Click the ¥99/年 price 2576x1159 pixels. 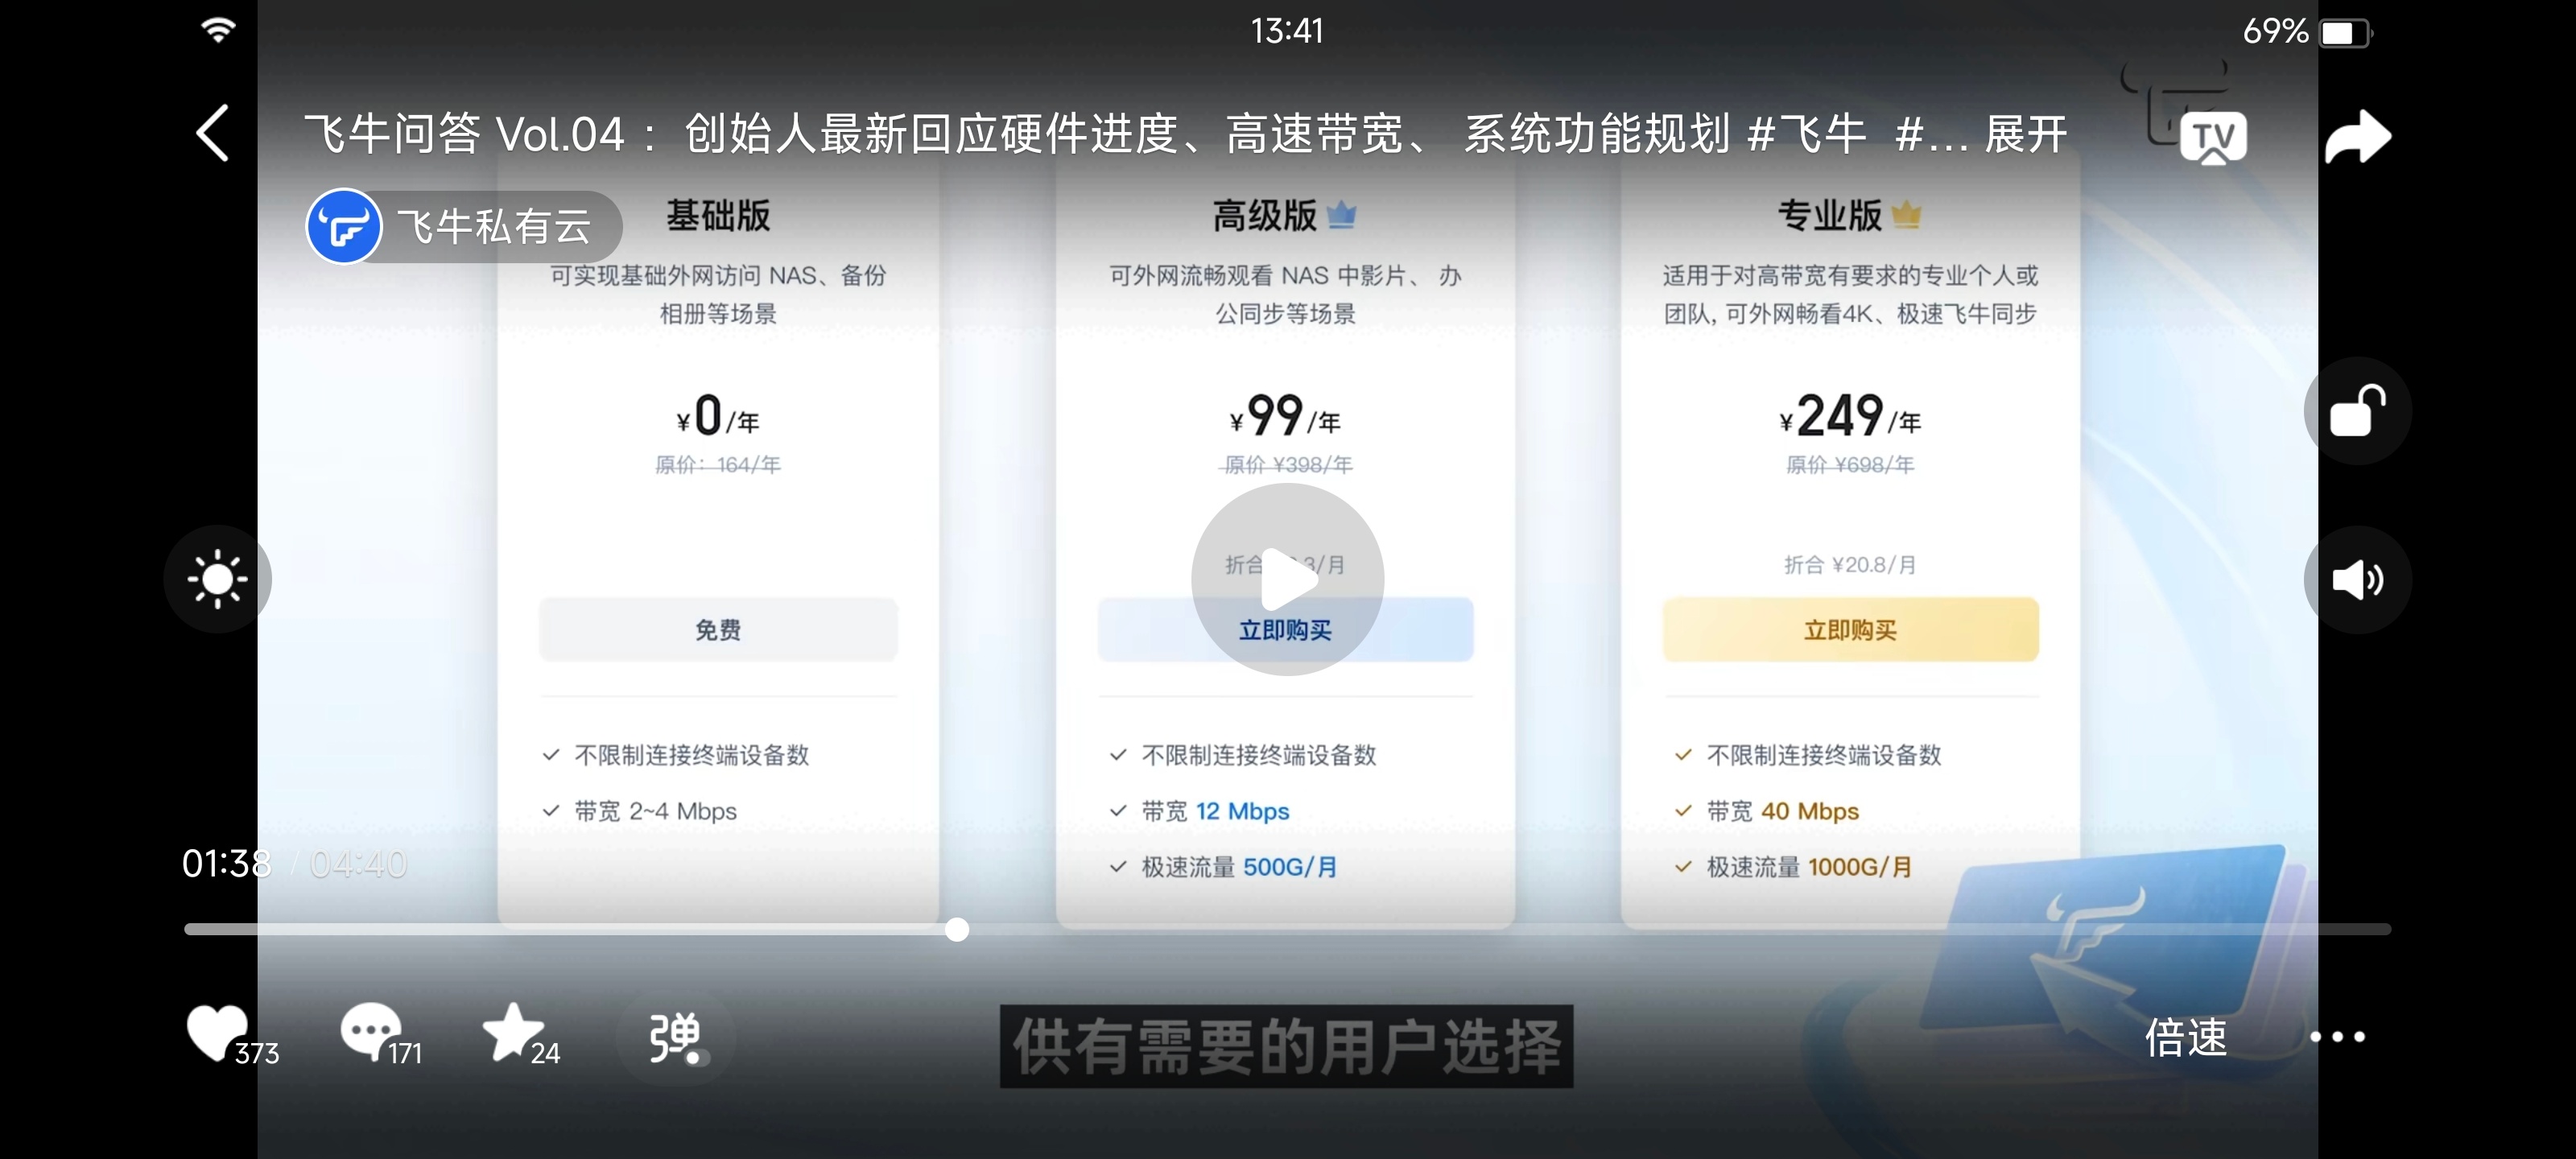[1285, 416]
